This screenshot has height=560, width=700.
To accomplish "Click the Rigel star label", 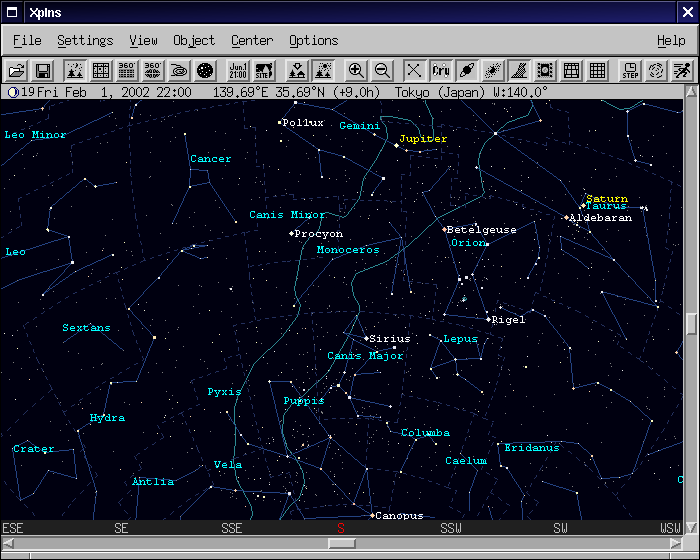I will click(508, 320).
